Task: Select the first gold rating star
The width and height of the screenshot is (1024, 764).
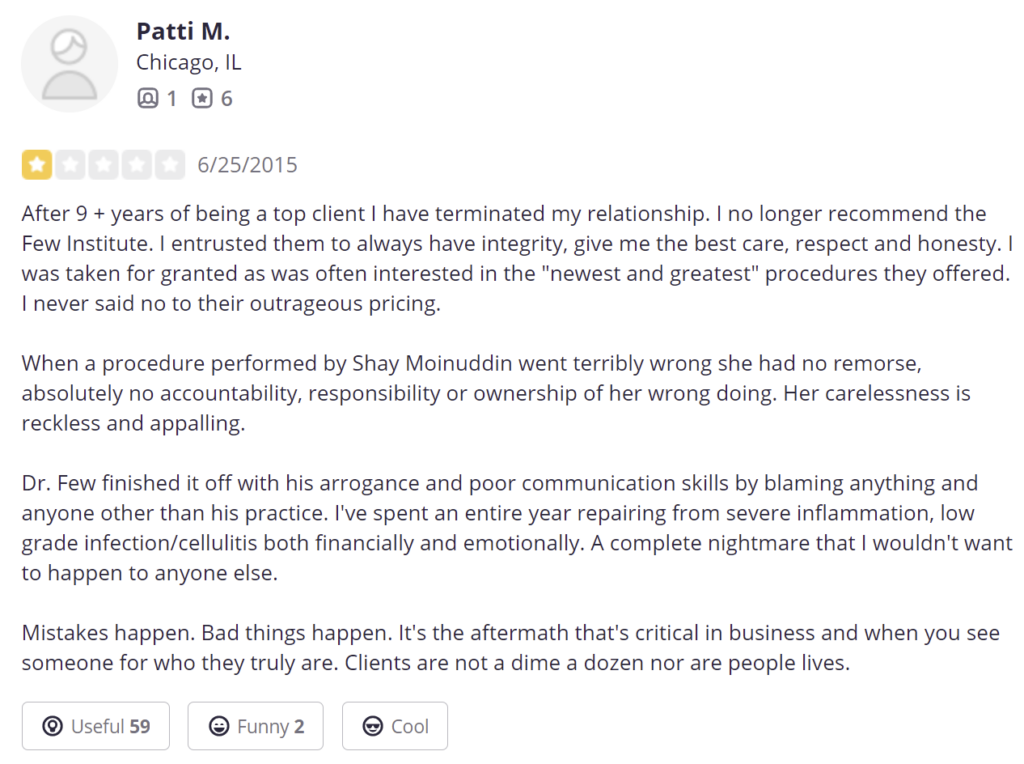Action: [x=37, y=165]
